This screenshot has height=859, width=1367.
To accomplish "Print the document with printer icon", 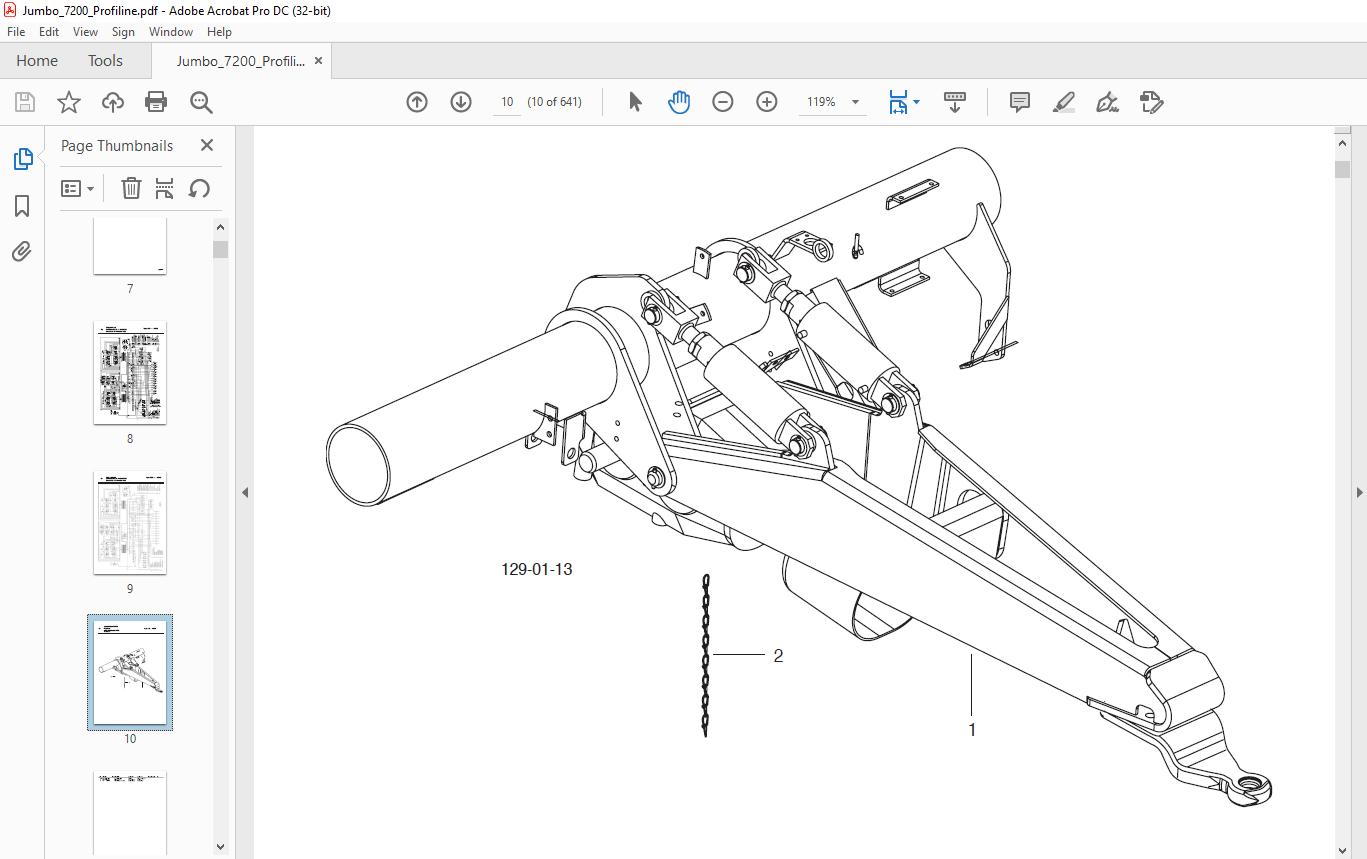I will point(156,102).
